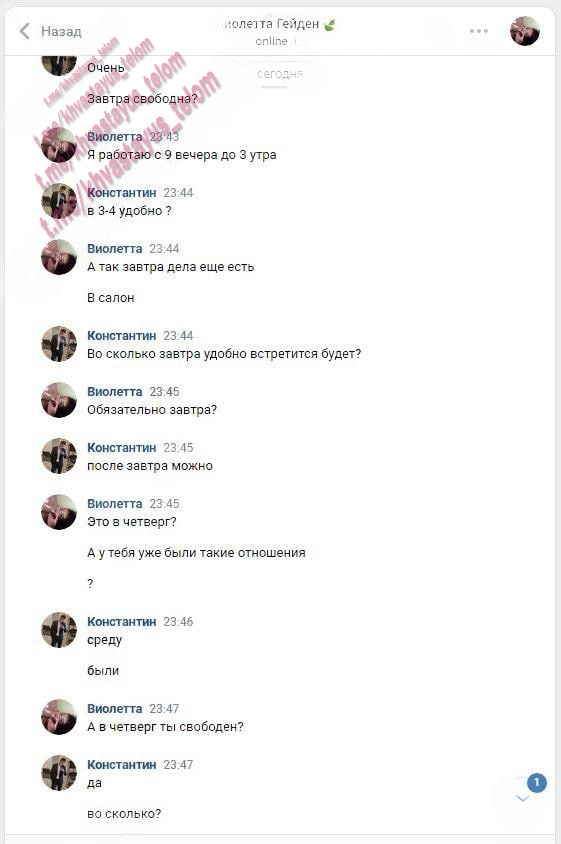Click the online status under the chat title

[x=271, y=41]
